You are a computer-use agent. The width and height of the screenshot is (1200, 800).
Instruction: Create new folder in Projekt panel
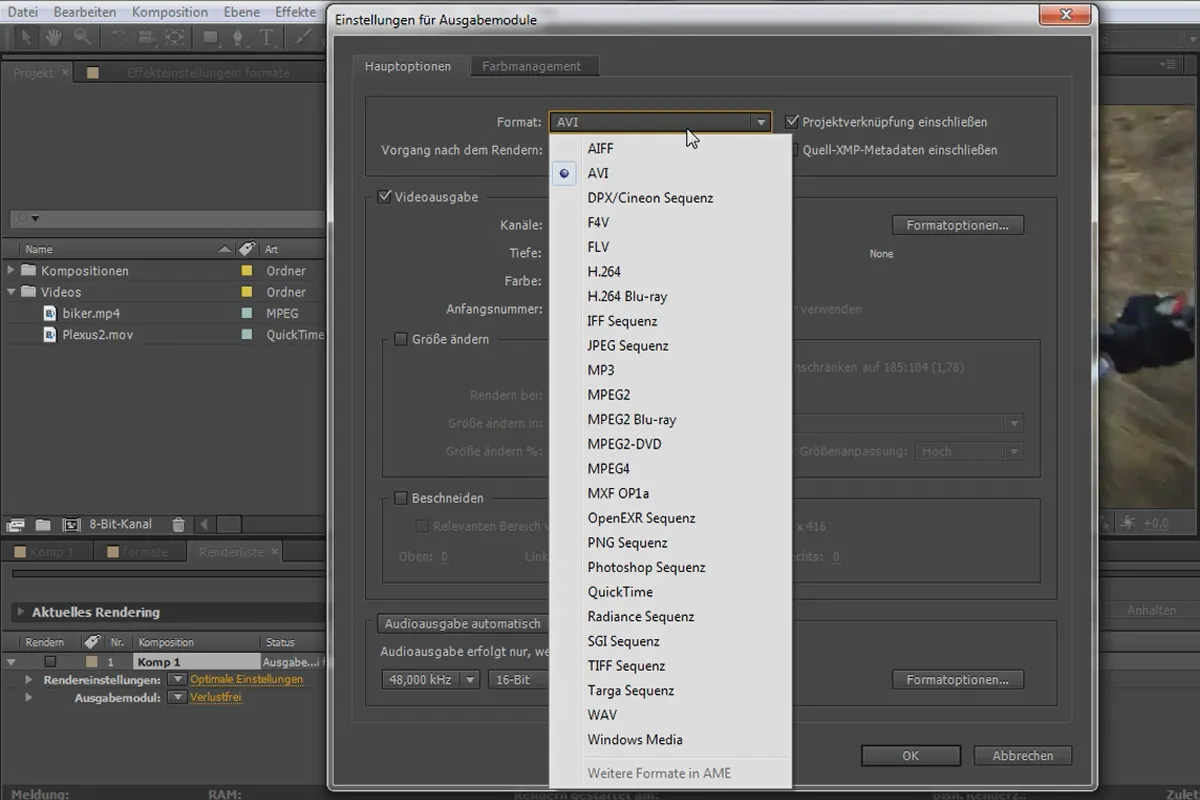43,524
